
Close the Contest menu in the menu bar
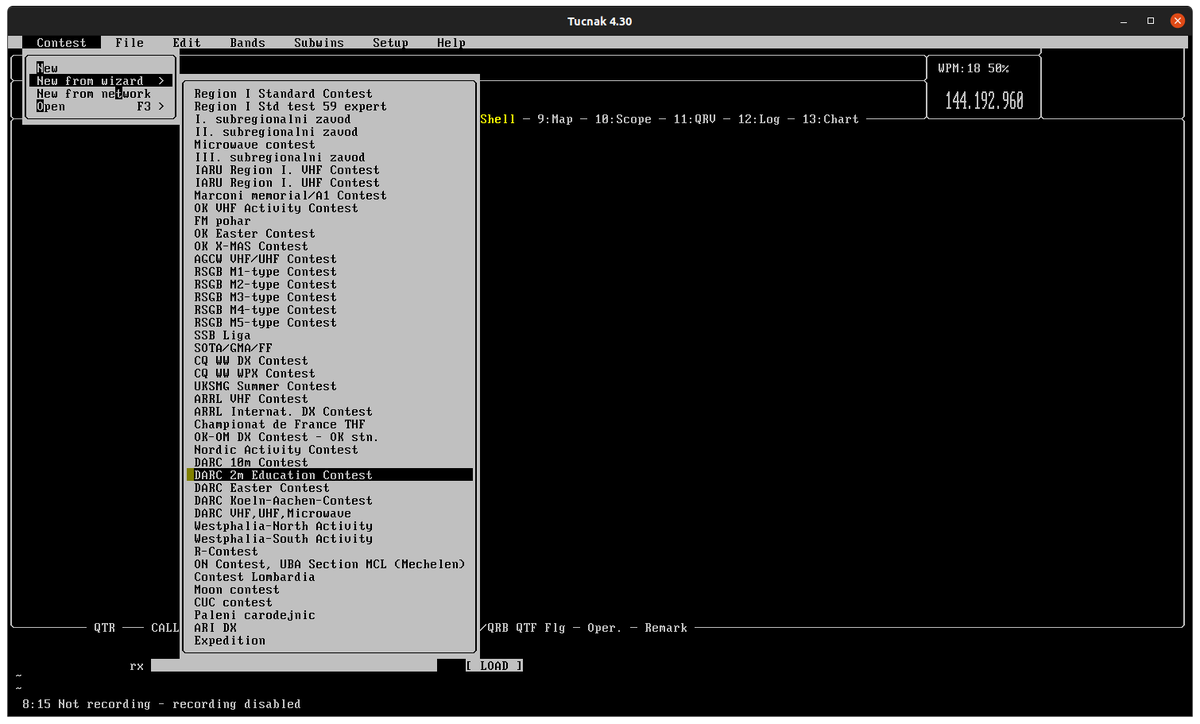point(62,43)
